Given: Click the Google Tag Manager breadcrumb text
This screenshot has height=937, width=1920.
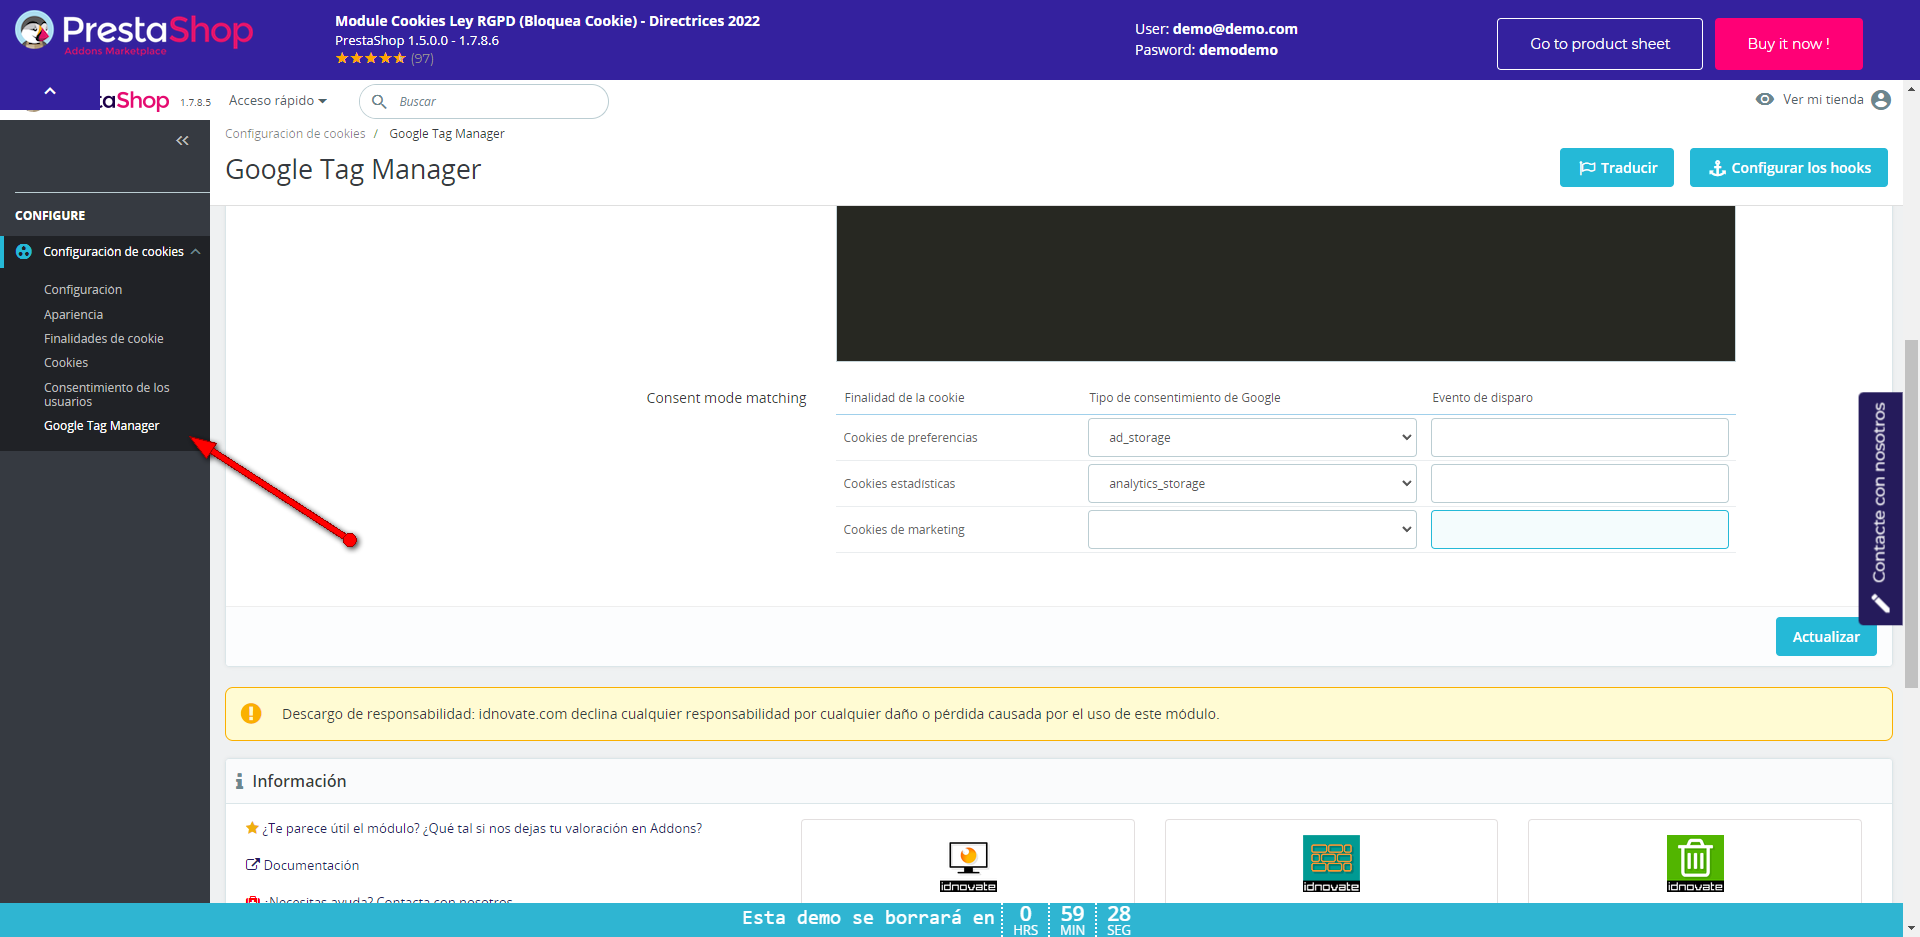Looking at the screenshot, I should [447, 134].
